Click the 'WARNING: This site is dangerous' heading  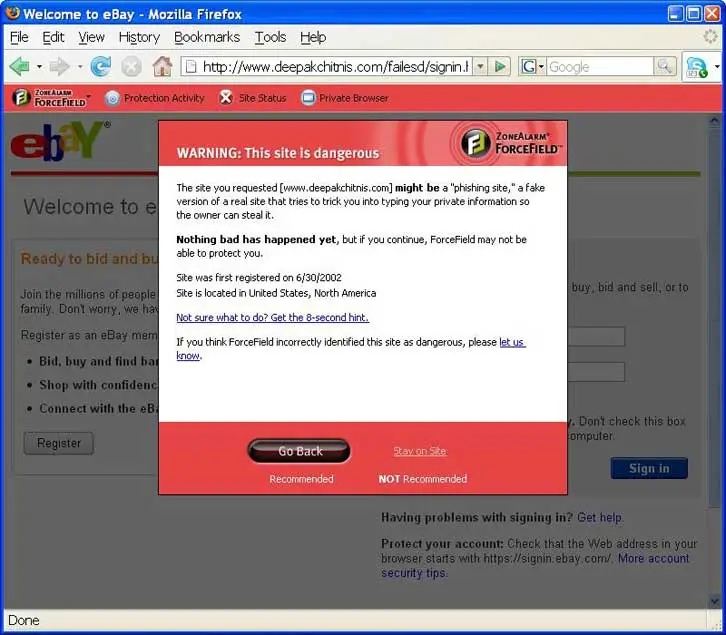(x=278, y=153)
